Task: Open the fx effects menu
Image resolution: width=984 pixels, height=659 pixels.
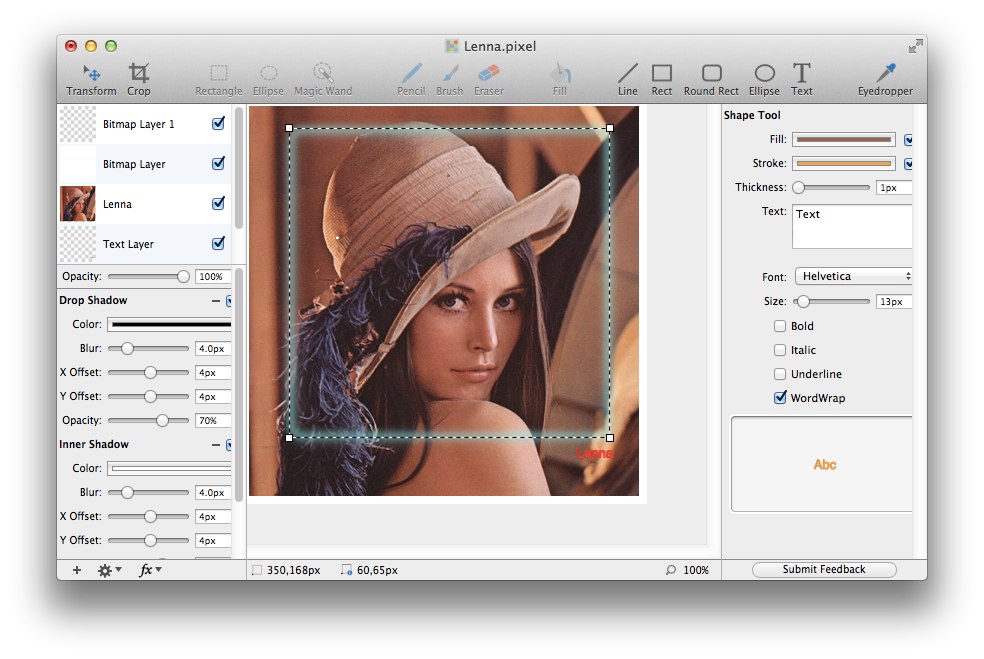Action: [x=149, y=570]
